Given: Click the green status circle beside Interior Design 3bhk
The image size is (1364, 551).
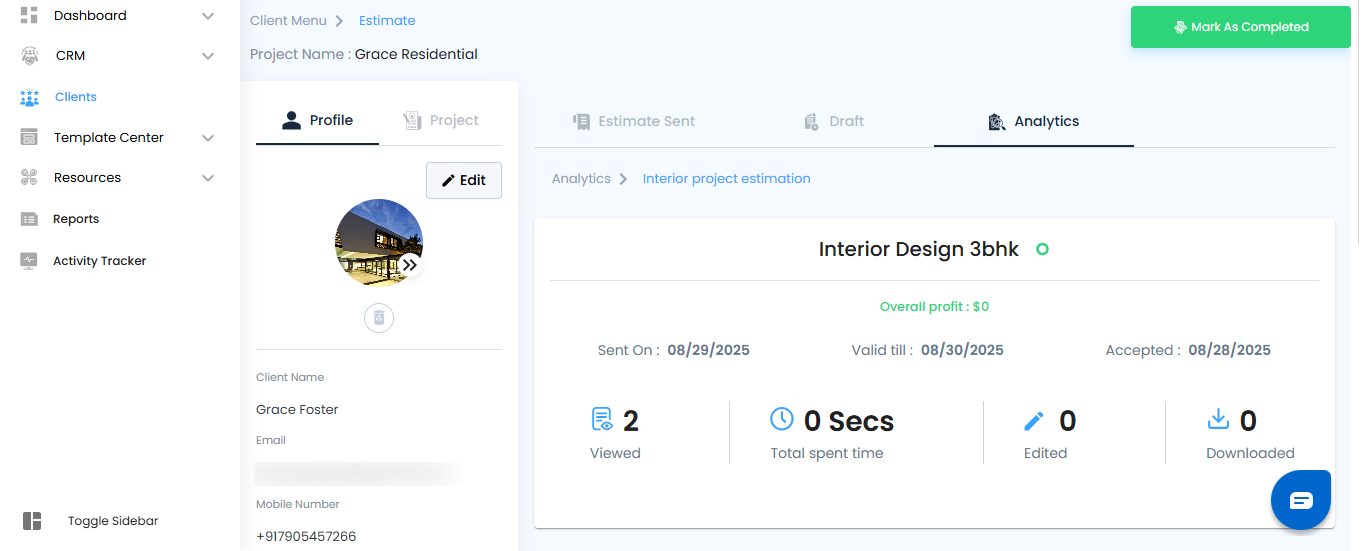Looking at the screenshot, I should [x=1042, y=249].
